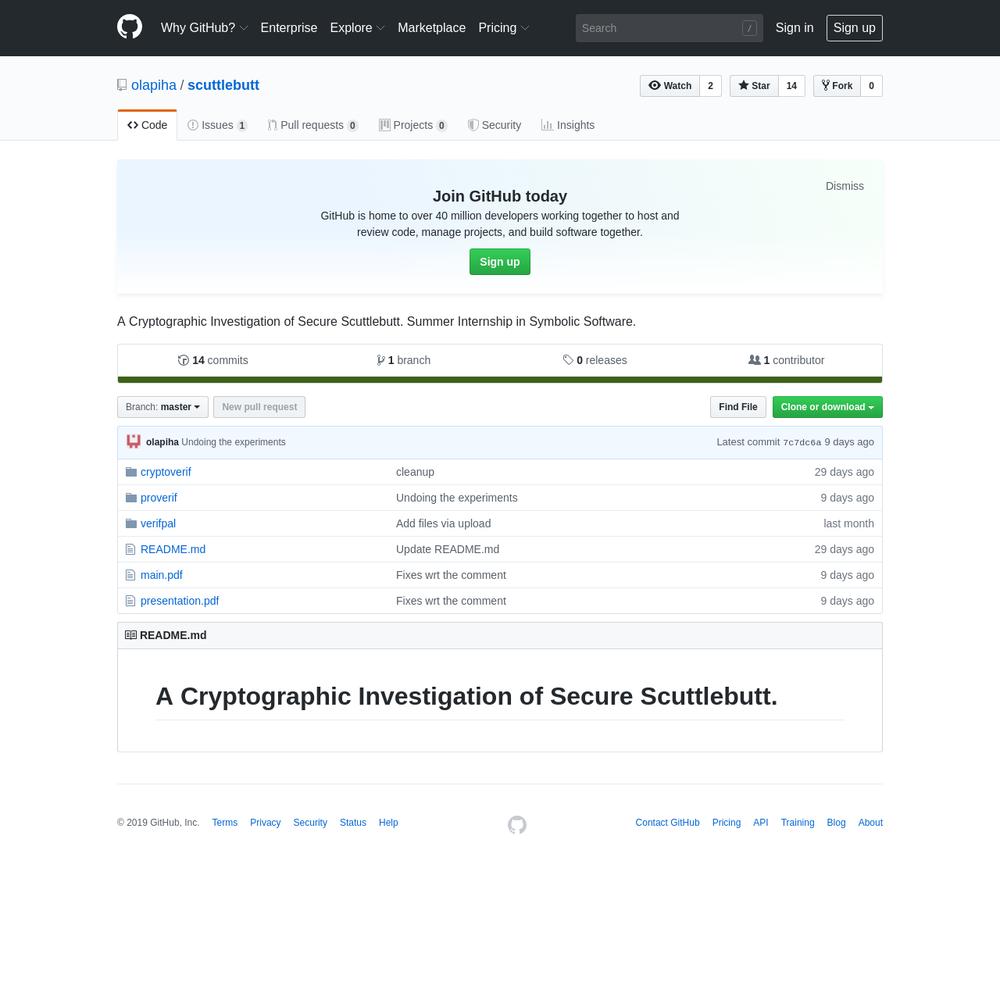Open the watchers count showing 2
Screen dimensions: 1000x1000
710,85
